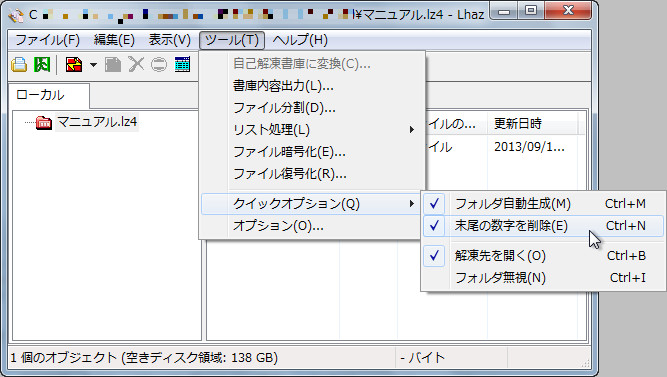
Task: Expand the リスト処理(L) submenu
Action: point(313,130)
